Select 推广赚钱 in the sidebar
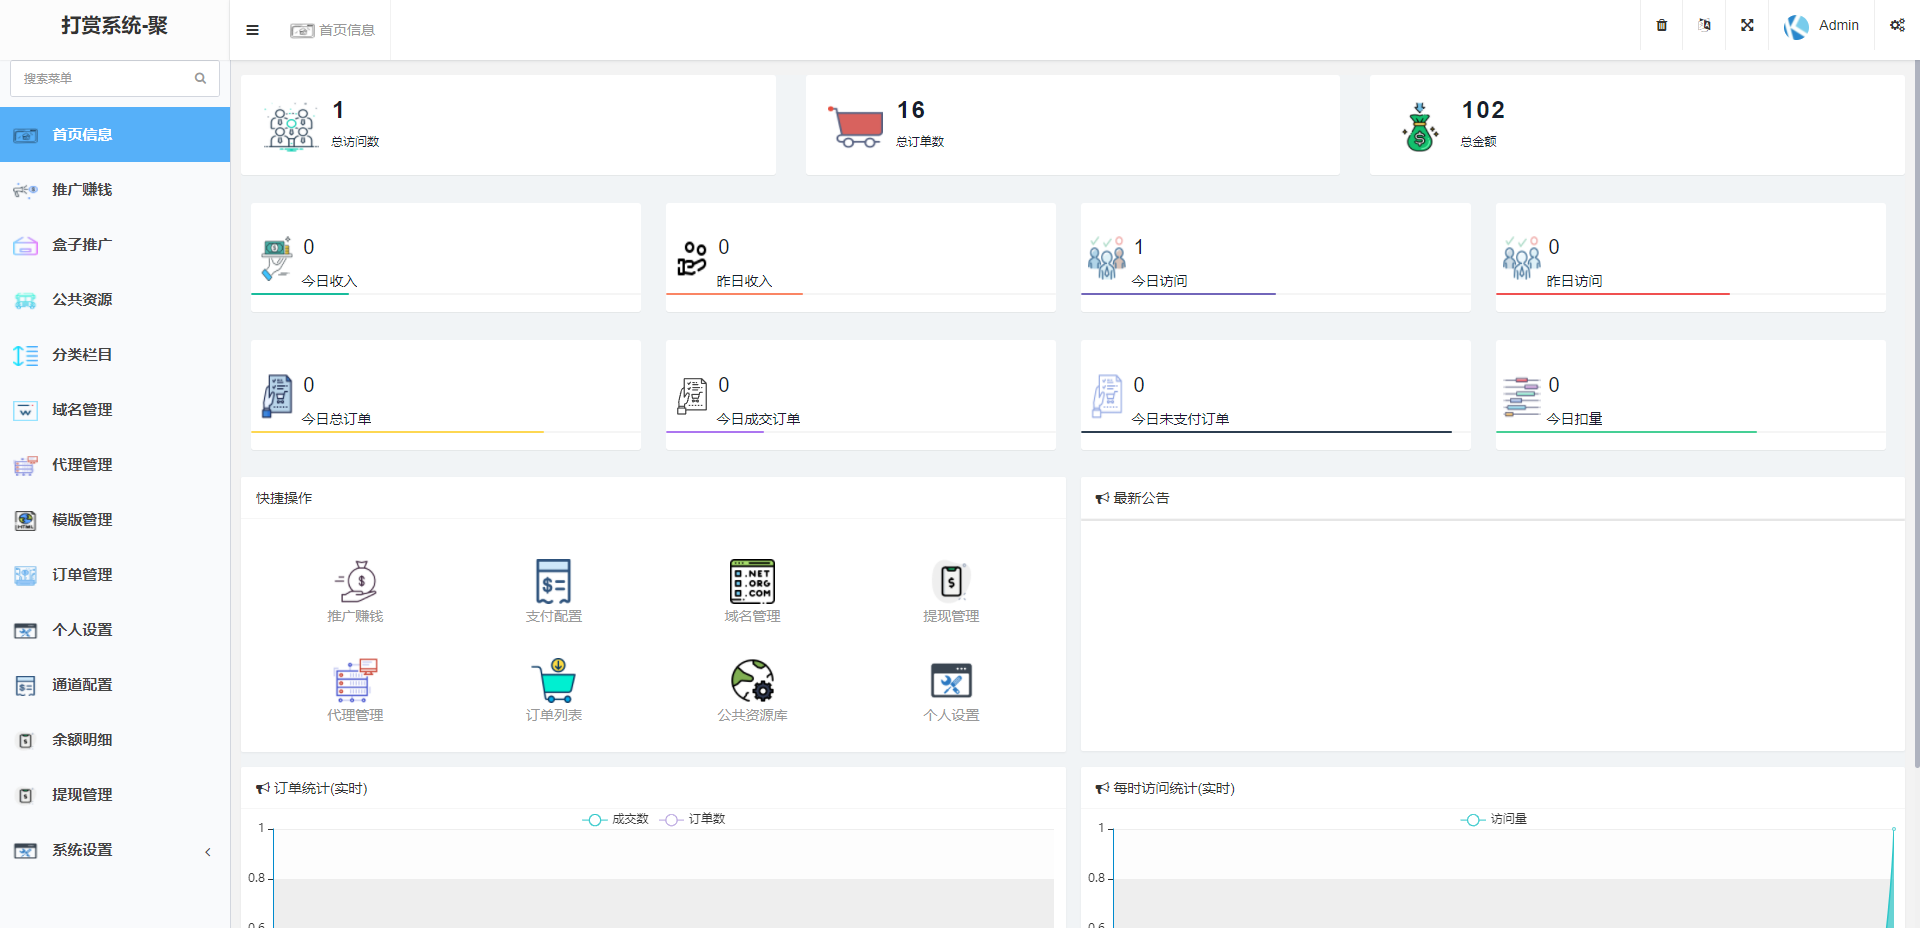This screenshot has height=928, width=1920. coord(82,190)
